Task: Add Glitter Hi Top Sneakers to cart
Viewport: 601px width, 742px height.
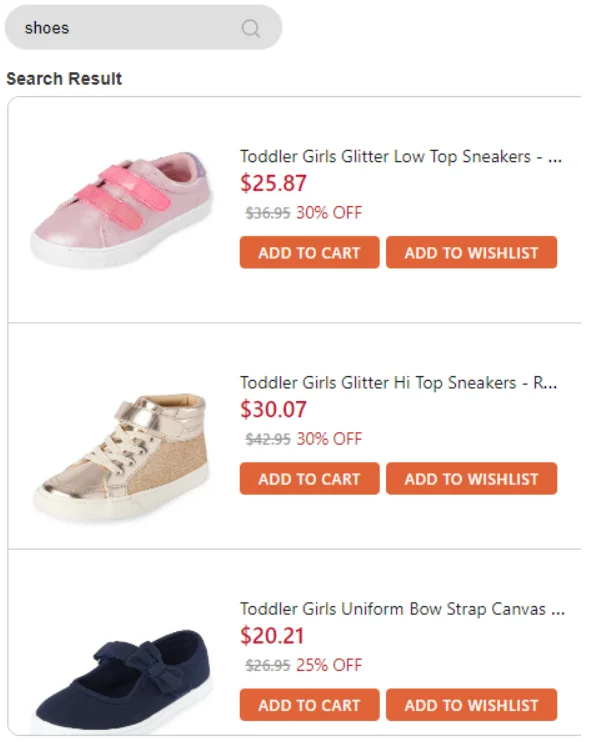Action: (309, 478)
